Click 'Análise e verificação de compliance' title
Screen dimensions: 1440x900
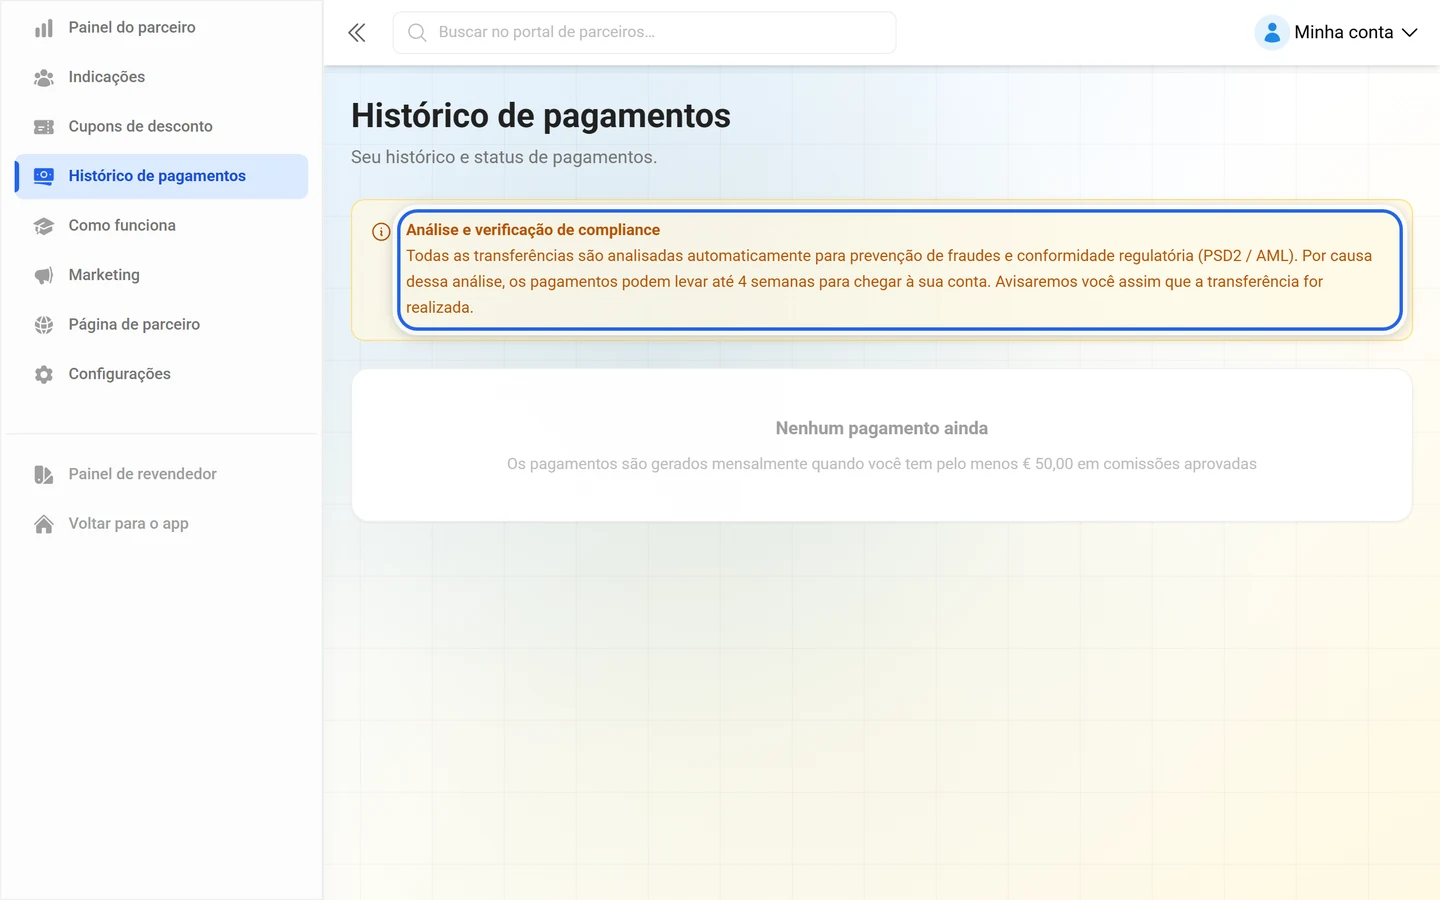(533, 230)
